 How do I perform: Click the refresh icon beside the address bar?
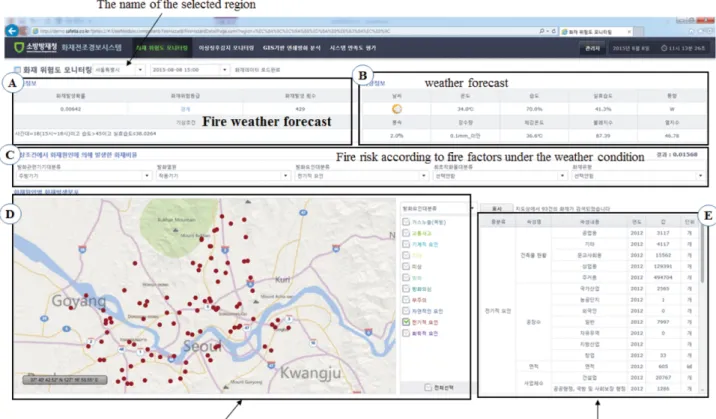click(x=553, y=31)
